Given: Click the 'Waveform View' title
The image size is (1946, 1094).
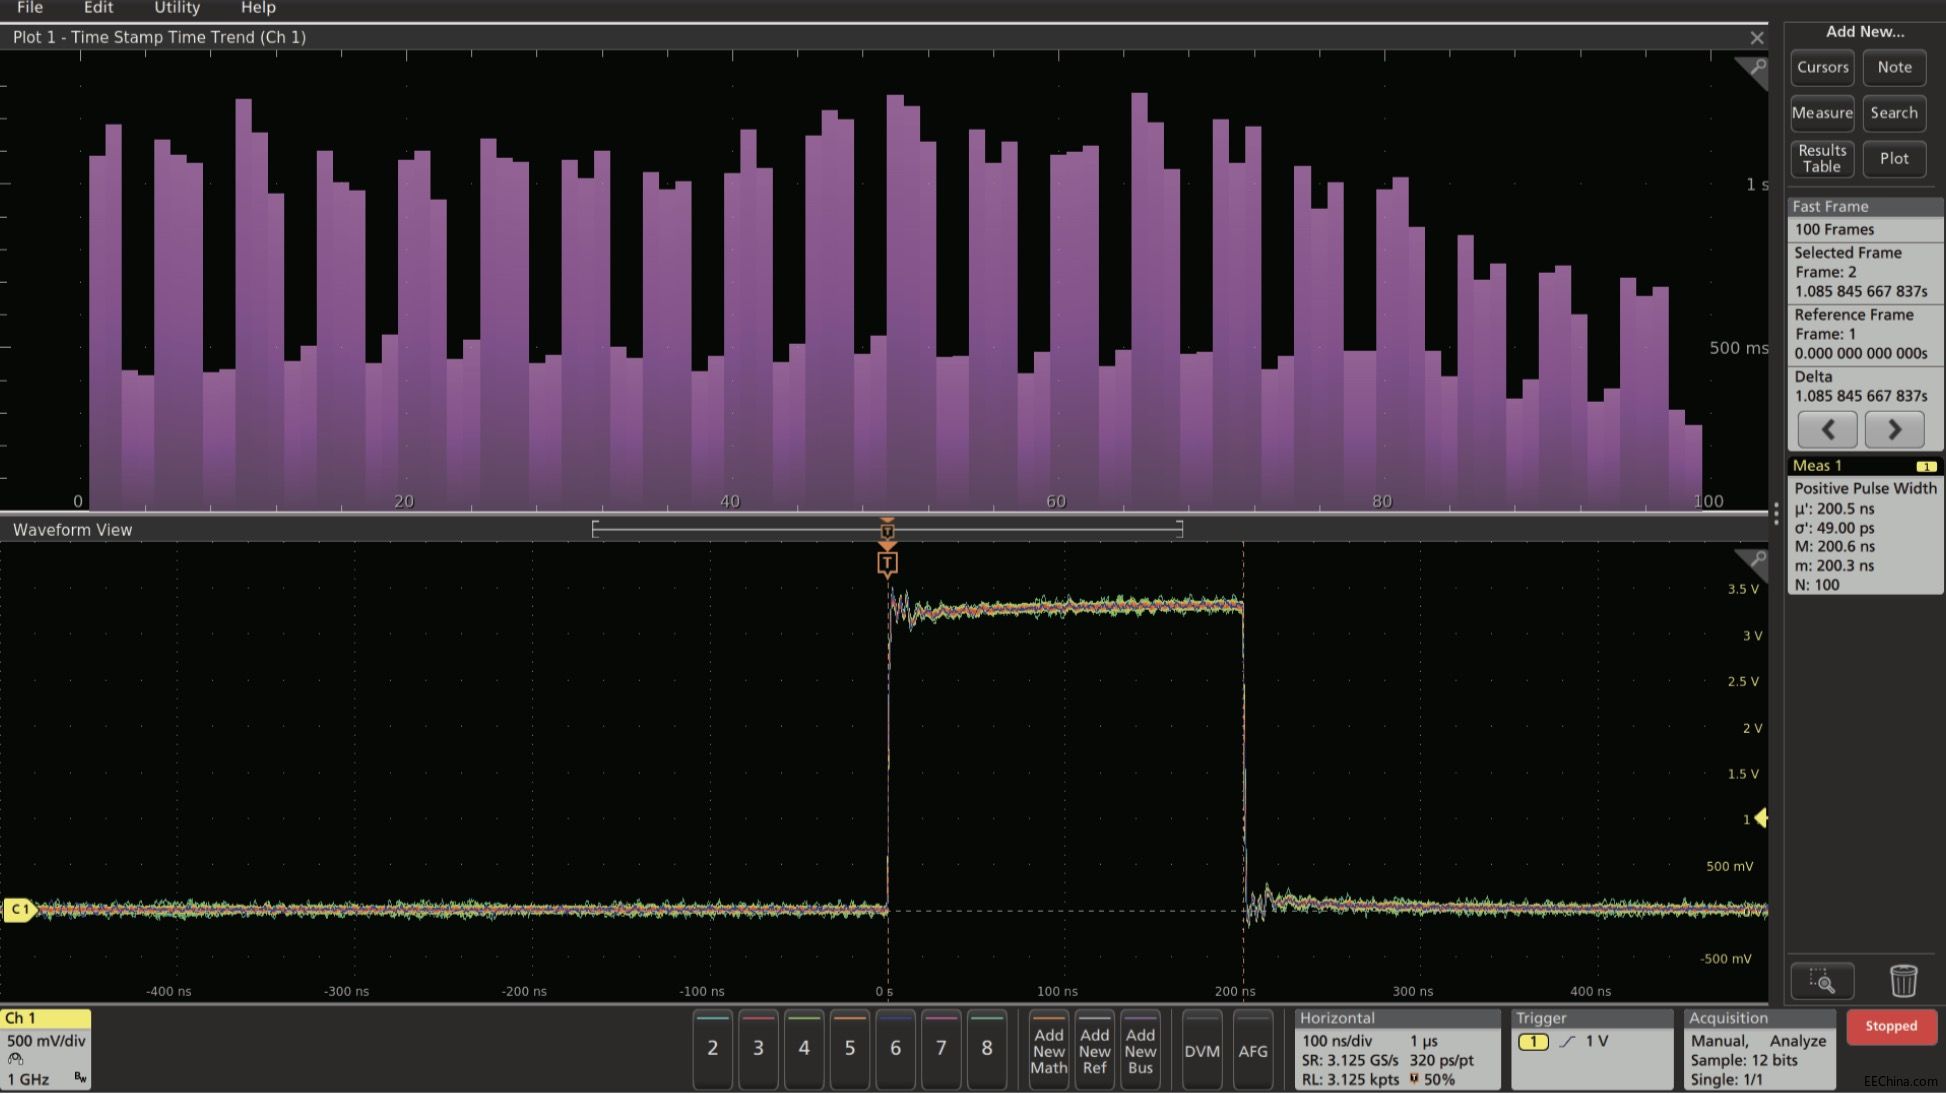Looking at the screenshot, I should pos(72,530).
